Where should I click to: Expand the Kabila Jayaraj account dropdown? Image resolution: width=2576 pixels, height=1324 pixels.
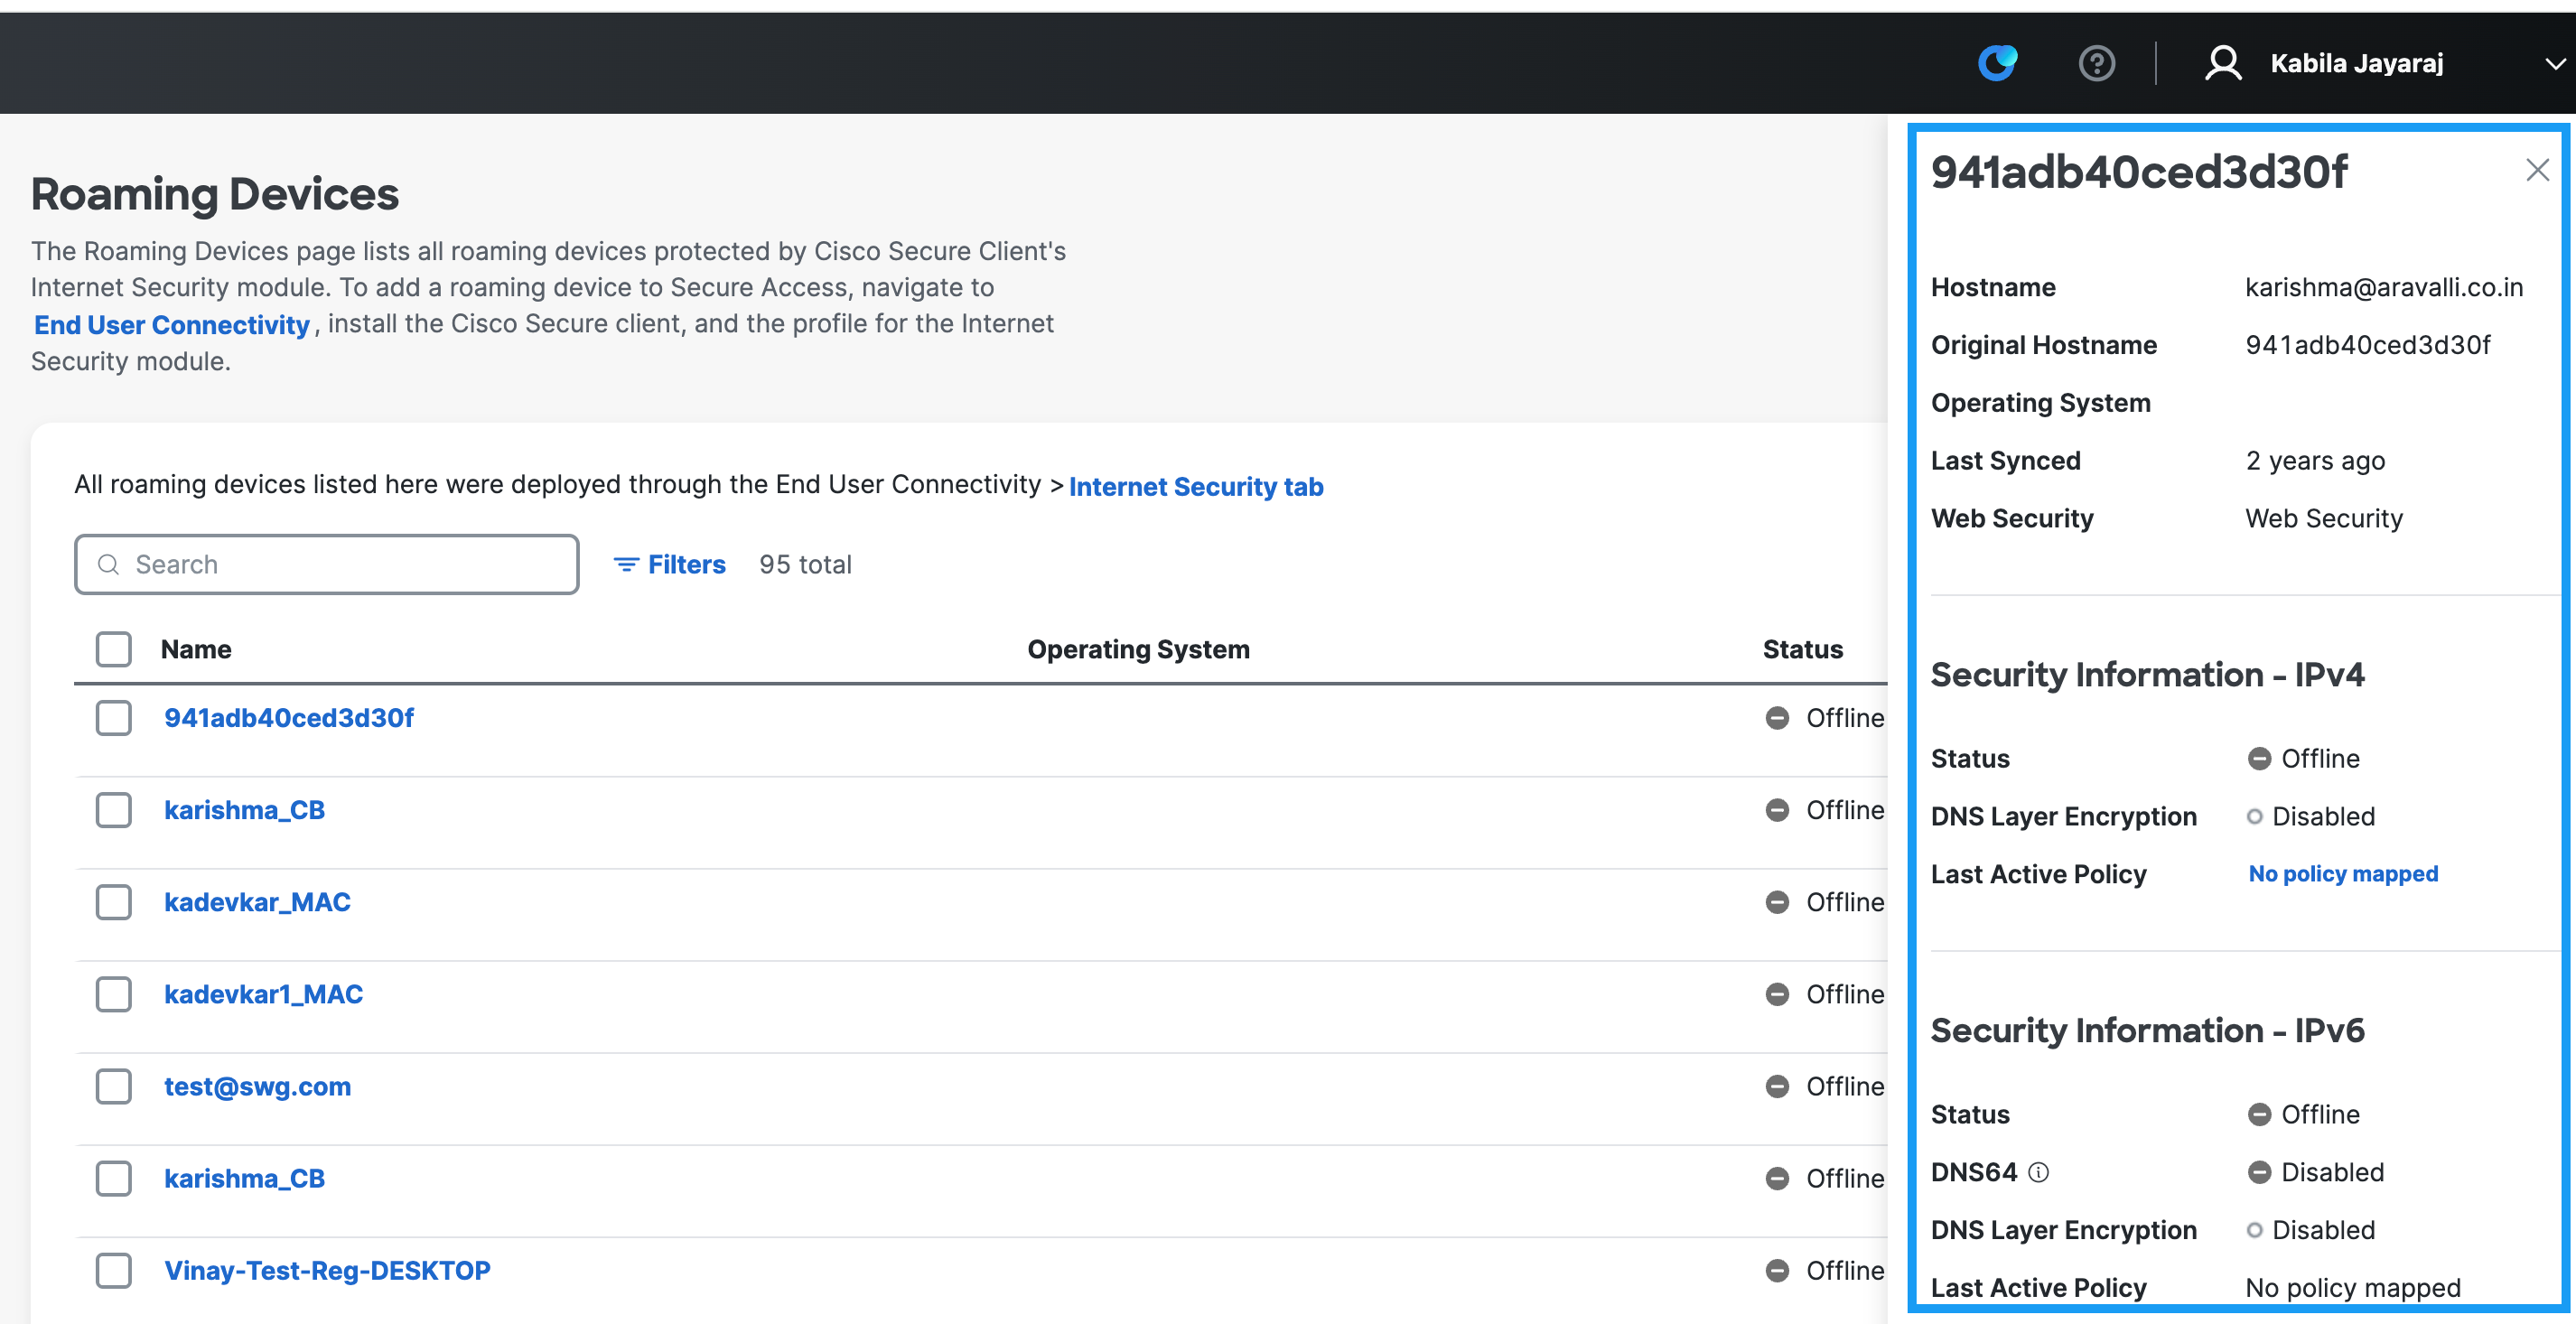point(2554,63)
